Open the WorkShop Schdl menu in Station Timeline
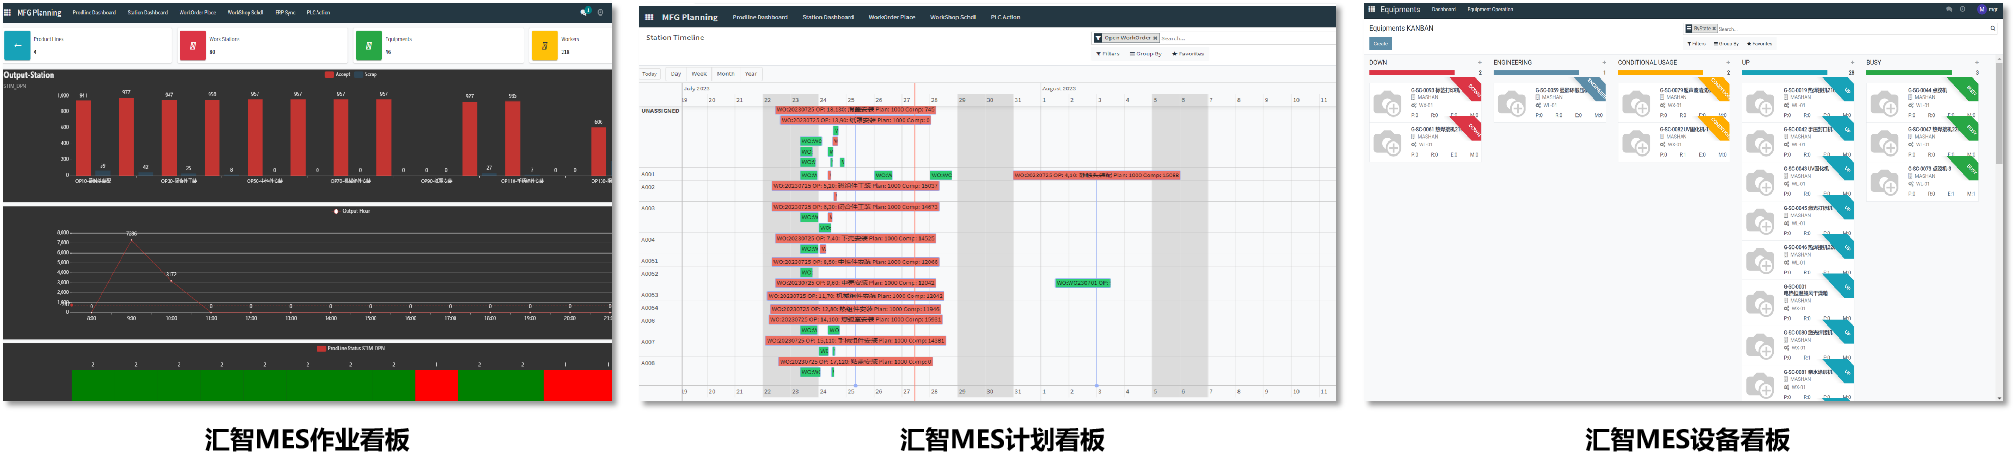The width and height of the screenshot is (2015, 462). (x=952, y=17)
